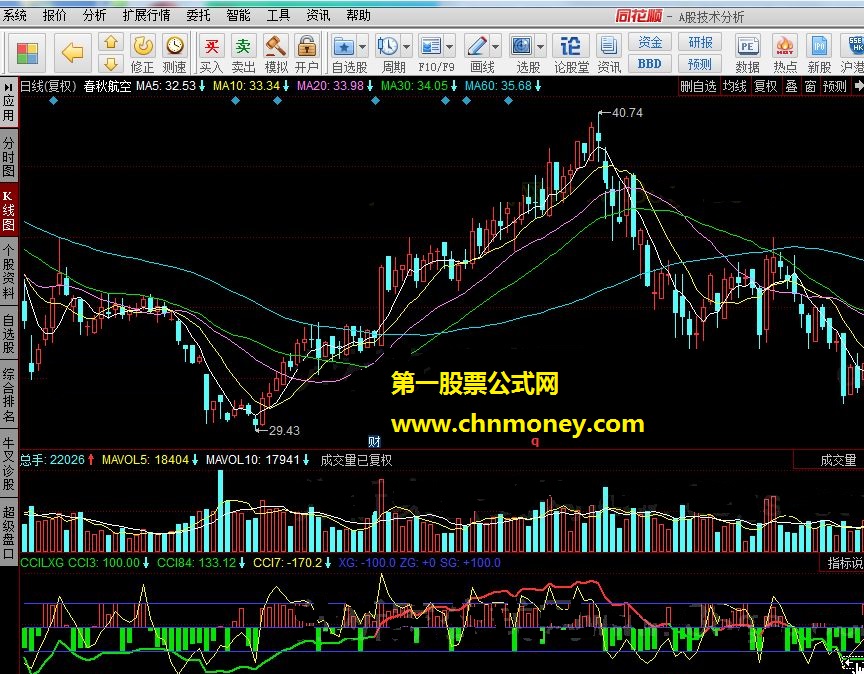864x674 pixels.
Task: Open the 数据 PE data icon
Action: coord(747,46)
